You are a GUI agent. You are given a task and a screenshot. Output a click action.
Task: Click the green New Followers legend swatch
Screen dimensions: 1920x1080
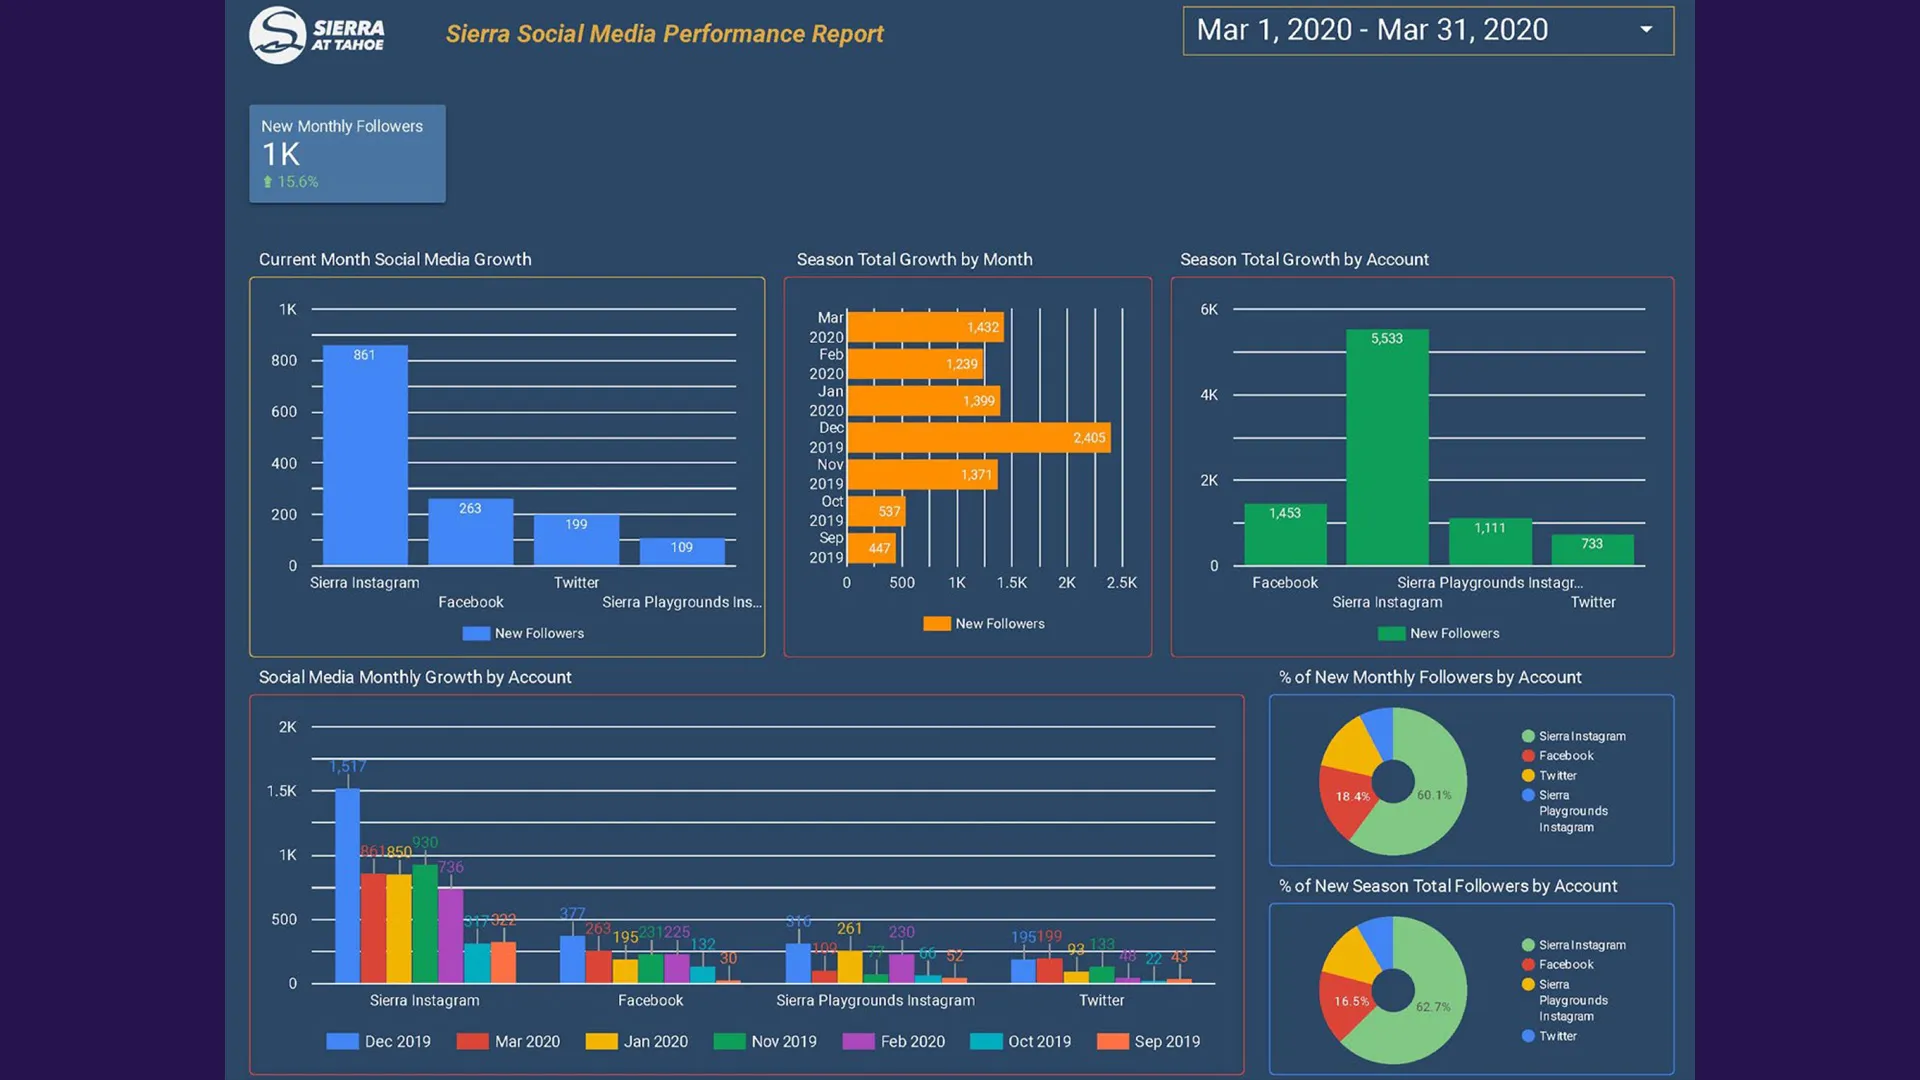click(1392, 633)
